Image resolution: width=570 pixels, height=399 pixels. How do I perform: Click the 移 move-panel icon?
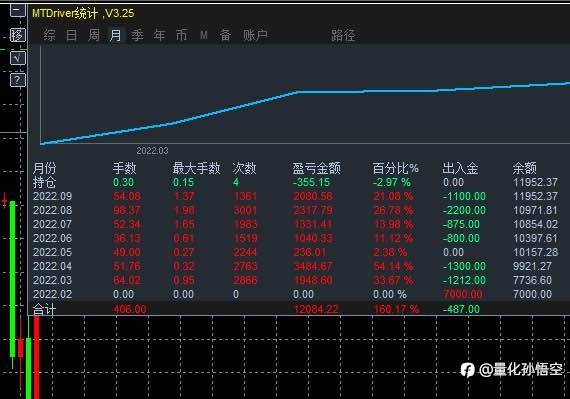pos(17,35)
